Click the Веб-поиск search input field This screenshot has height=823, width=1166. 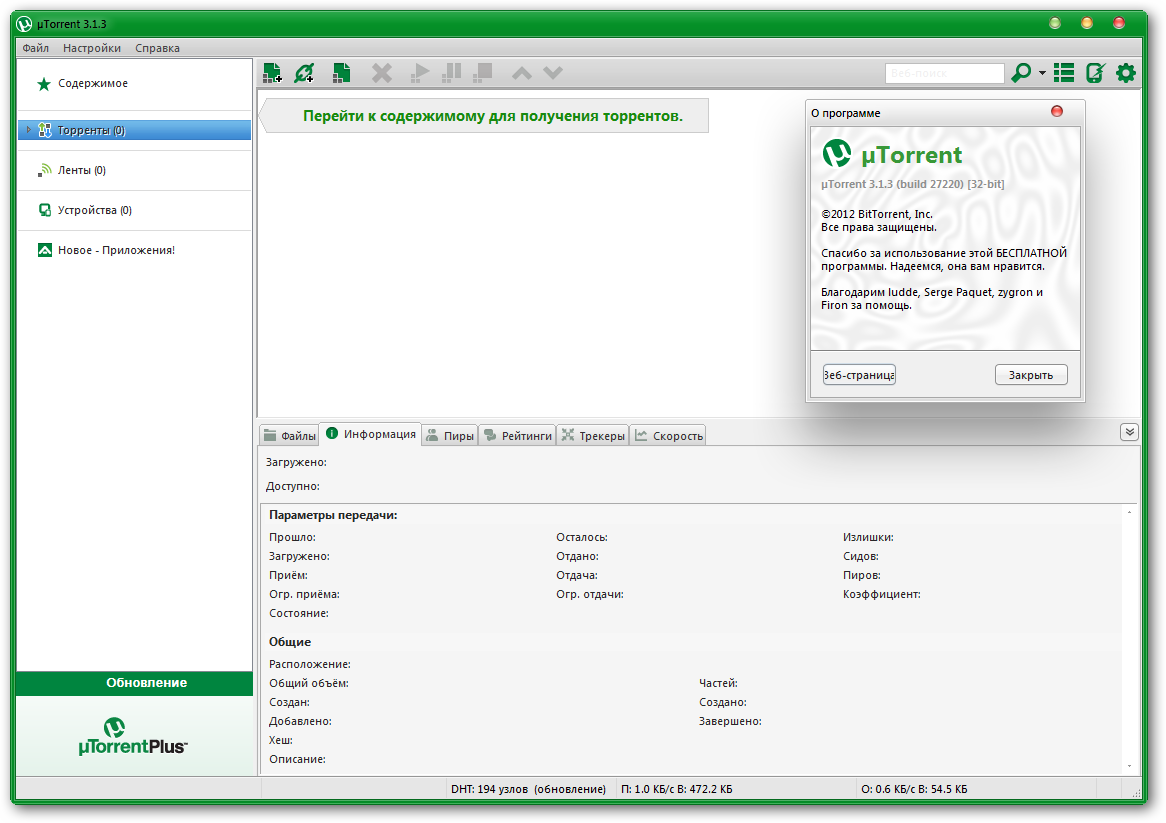pos(944,74)
